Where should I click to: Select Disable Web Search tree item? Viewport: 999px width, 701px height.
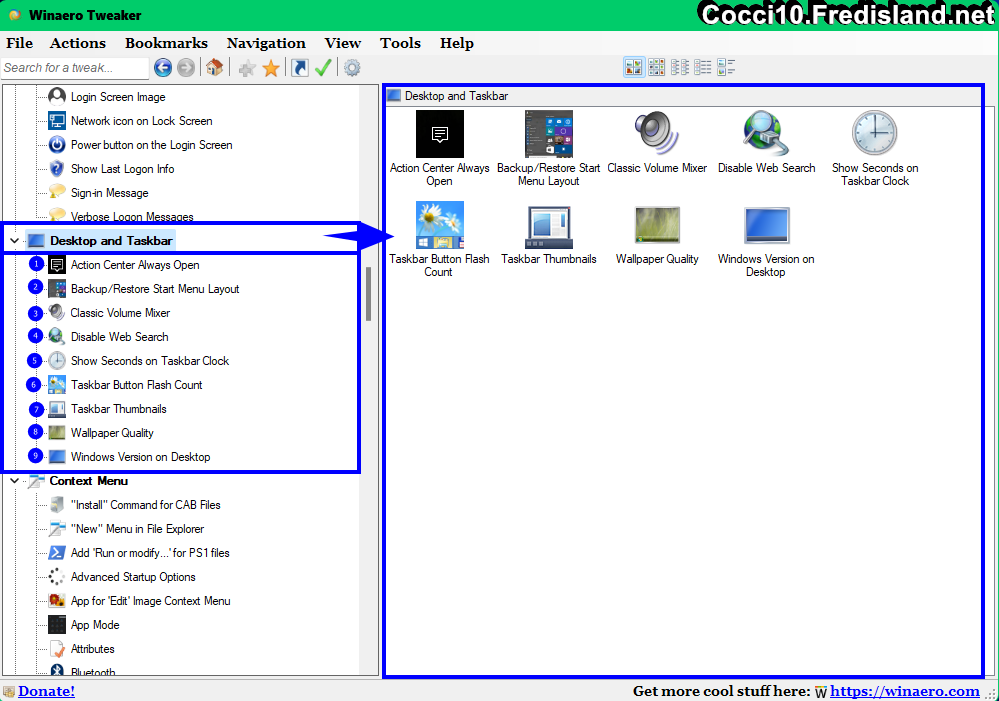click(x=119, y=337)
